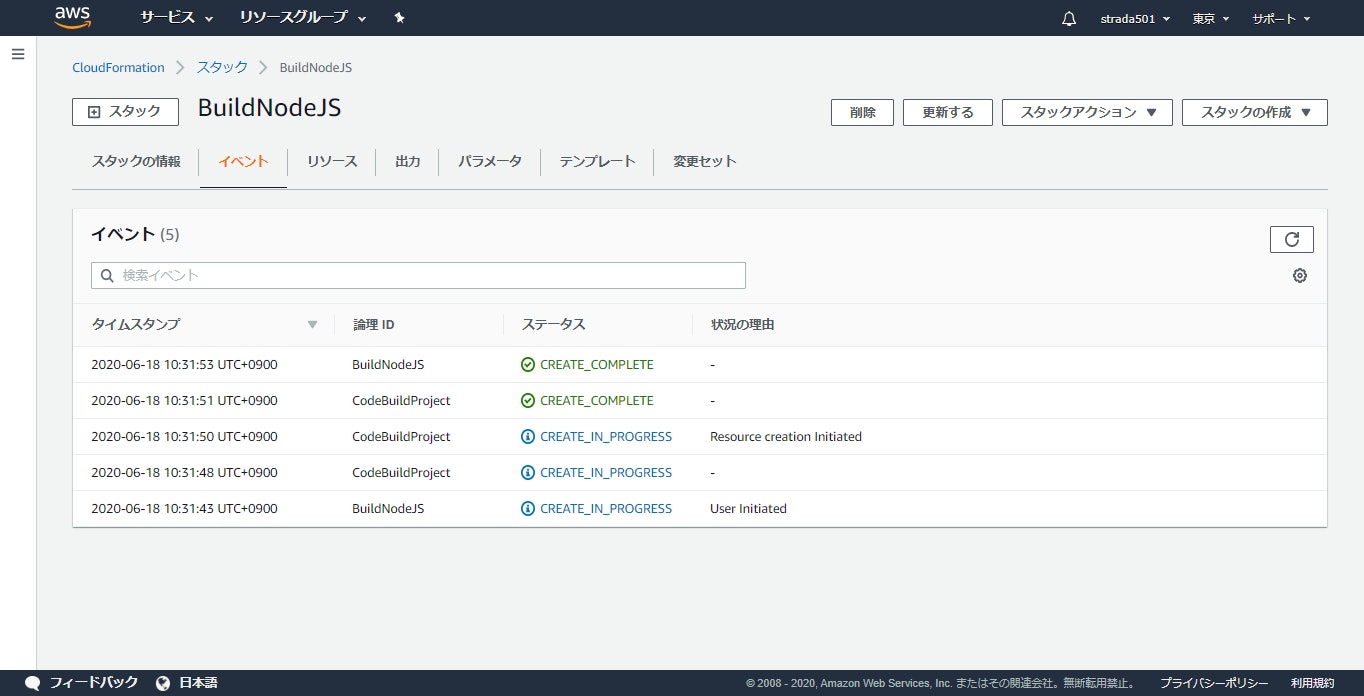Click the 削除 button to delete the stack

coord(861,112)
